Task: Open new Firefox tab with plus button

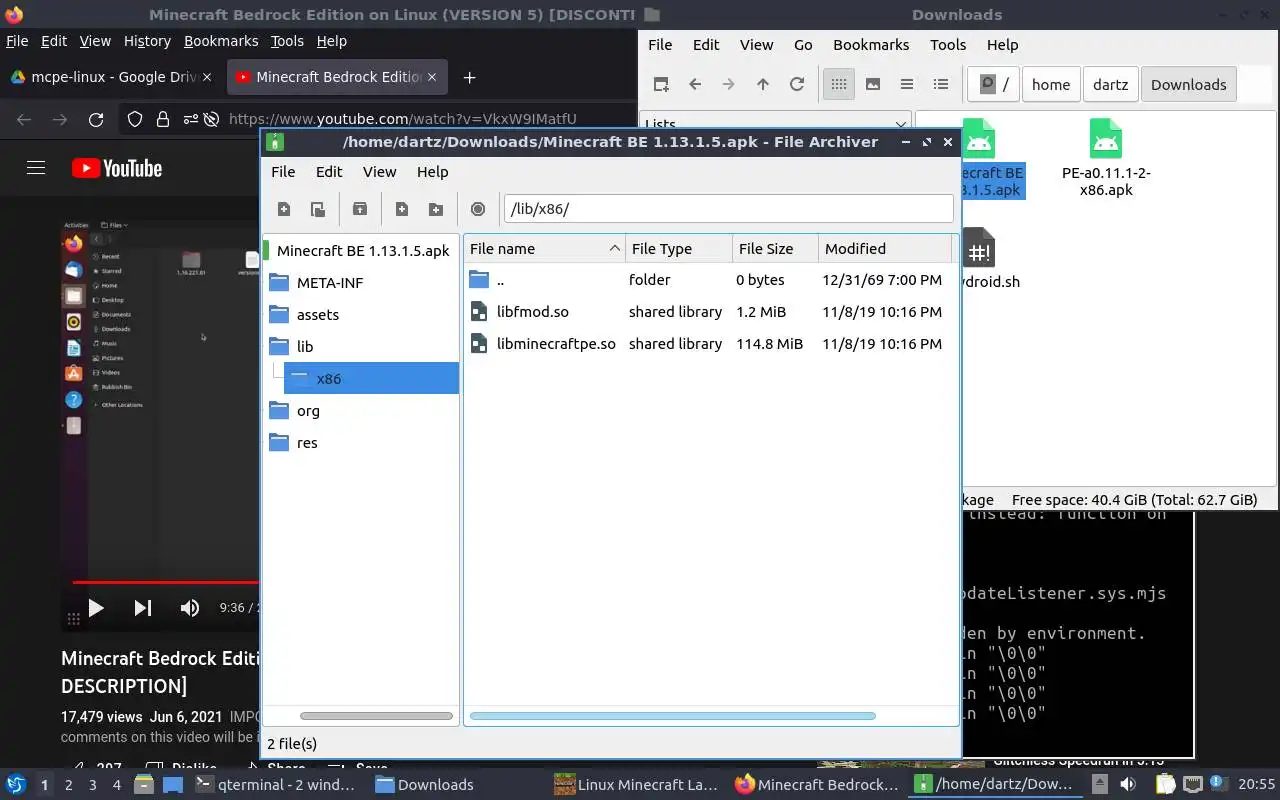Action: (x=469, y=77)
